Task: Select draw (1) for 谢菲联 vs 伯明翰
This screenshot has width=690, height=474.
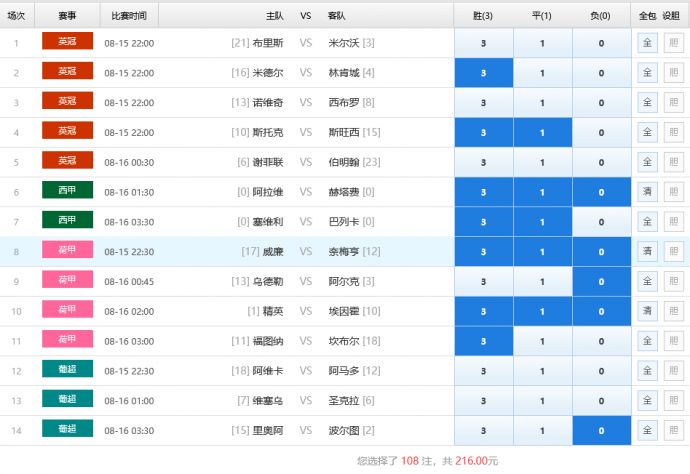Action: click(x=543, y=162)
